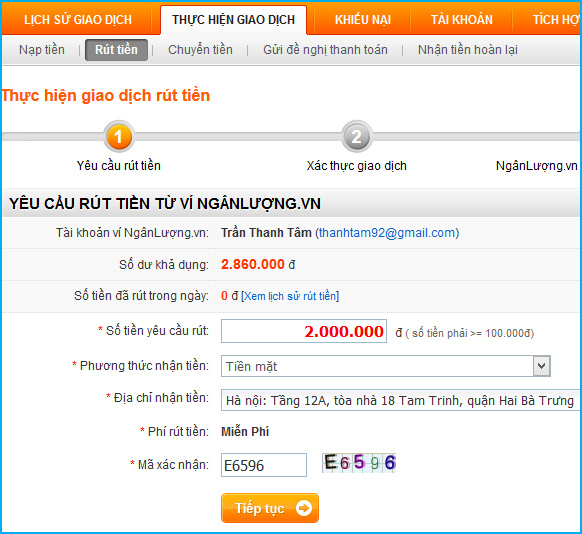Click the section header Yêu cầu rút tiền từ ví

point(165,203)
